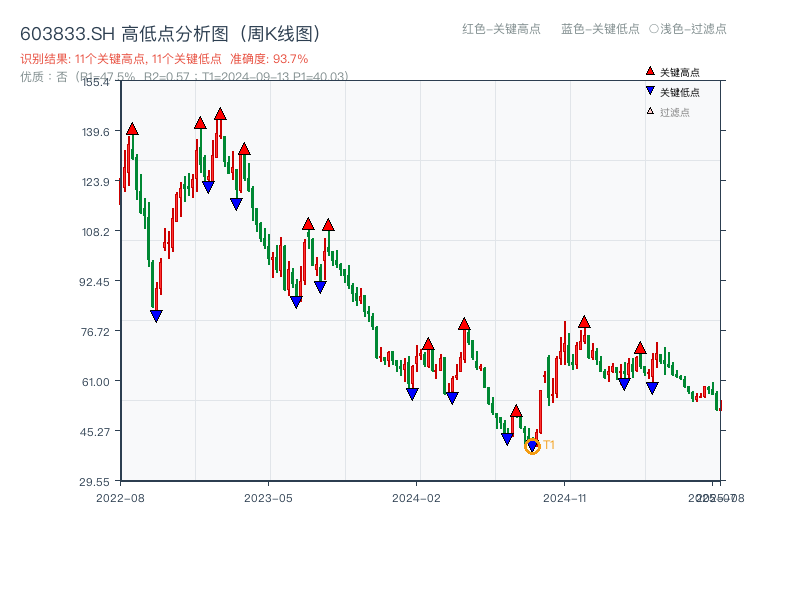
Task: Select the blue 关键低点 triangle legend icon
Action: (648, 88)
